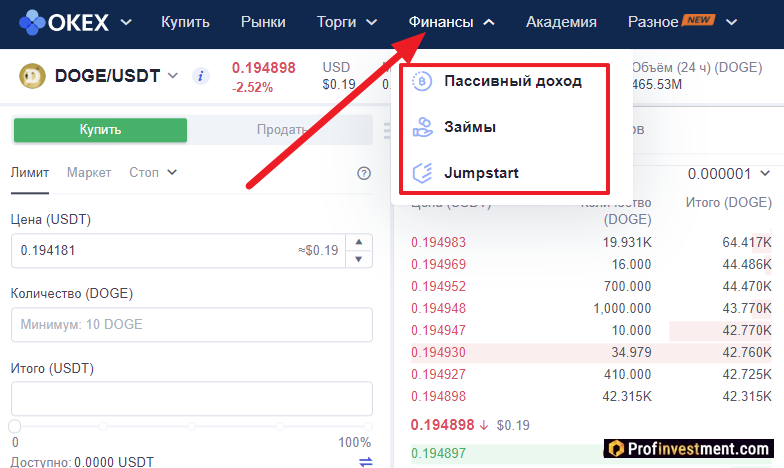
Task: Click the 0.194898 order book price
Action: (438, 396)
